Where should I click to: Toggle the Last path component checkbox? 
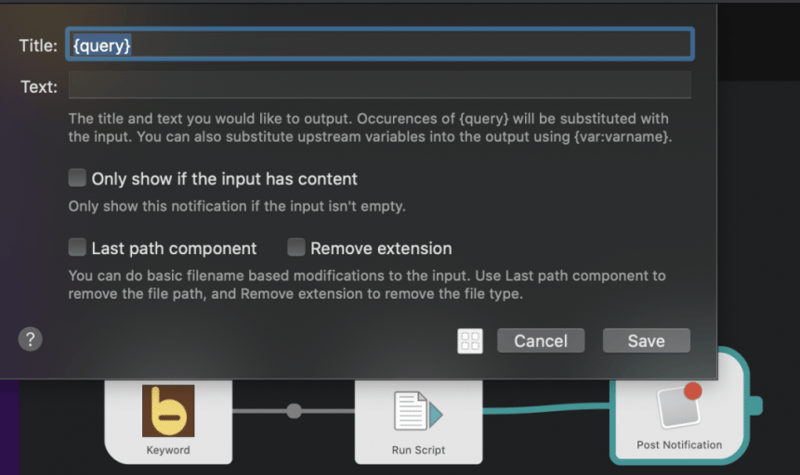77,247
